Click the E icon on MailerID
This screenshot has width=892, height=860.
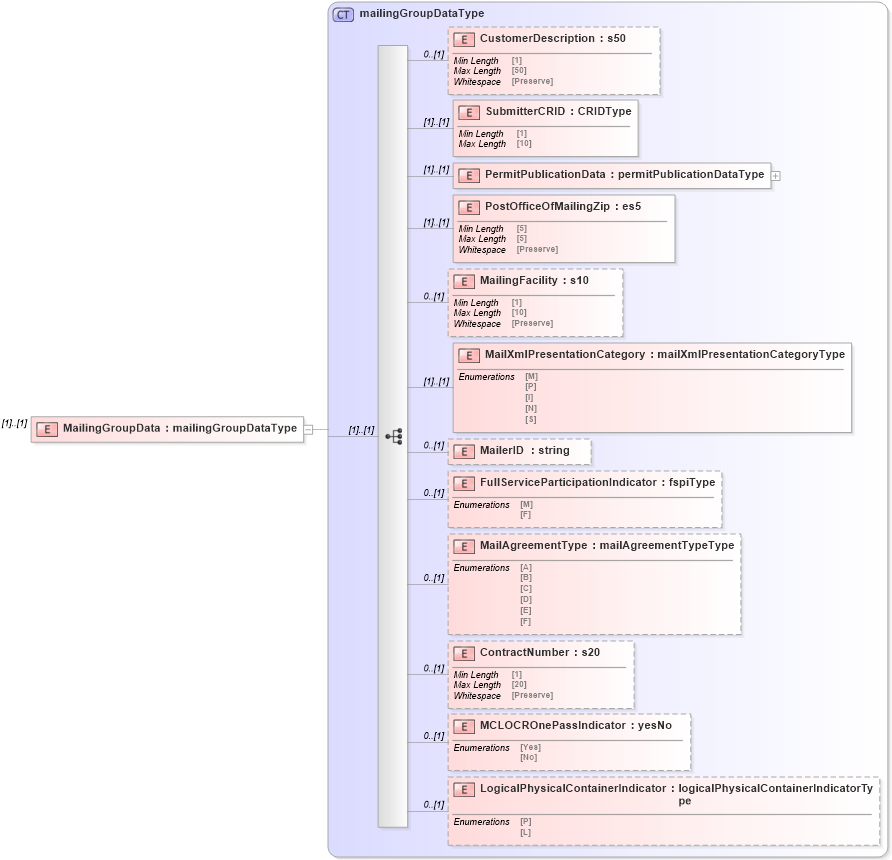pos(463,451)
